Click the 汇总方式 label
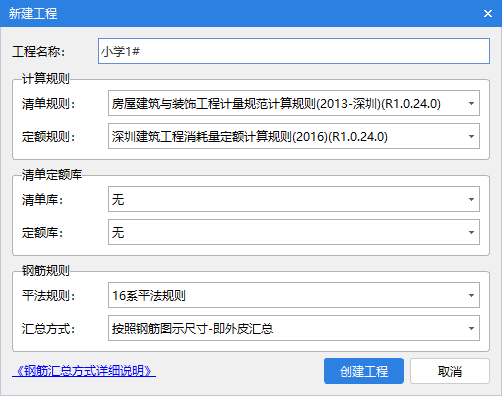502x396 pixels. pos(49,328)
